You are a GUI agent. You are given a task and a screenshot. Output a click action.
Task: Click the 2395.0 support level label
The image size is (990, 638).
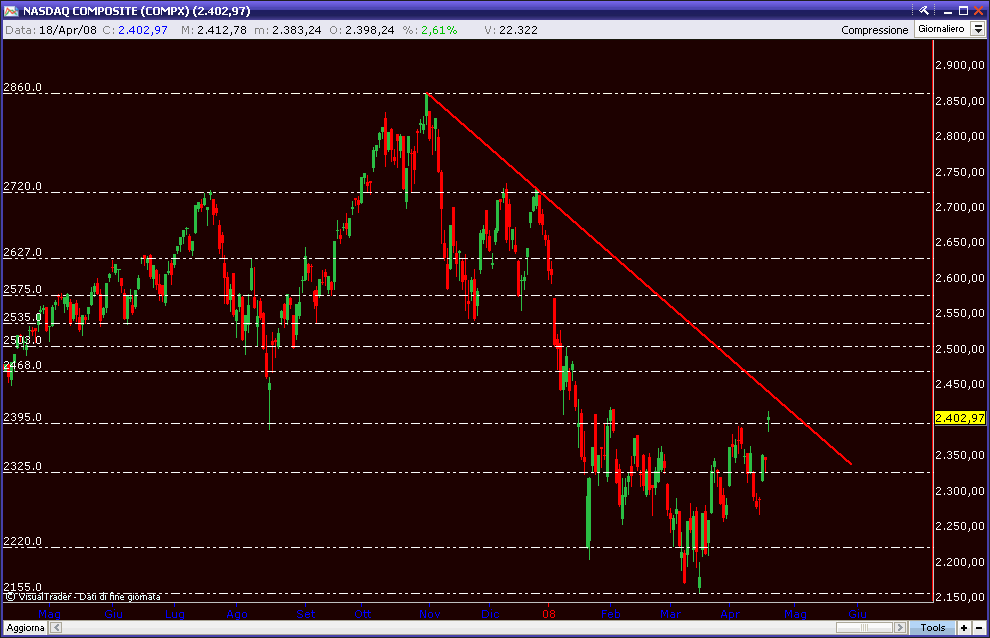(x=23, y=417)
